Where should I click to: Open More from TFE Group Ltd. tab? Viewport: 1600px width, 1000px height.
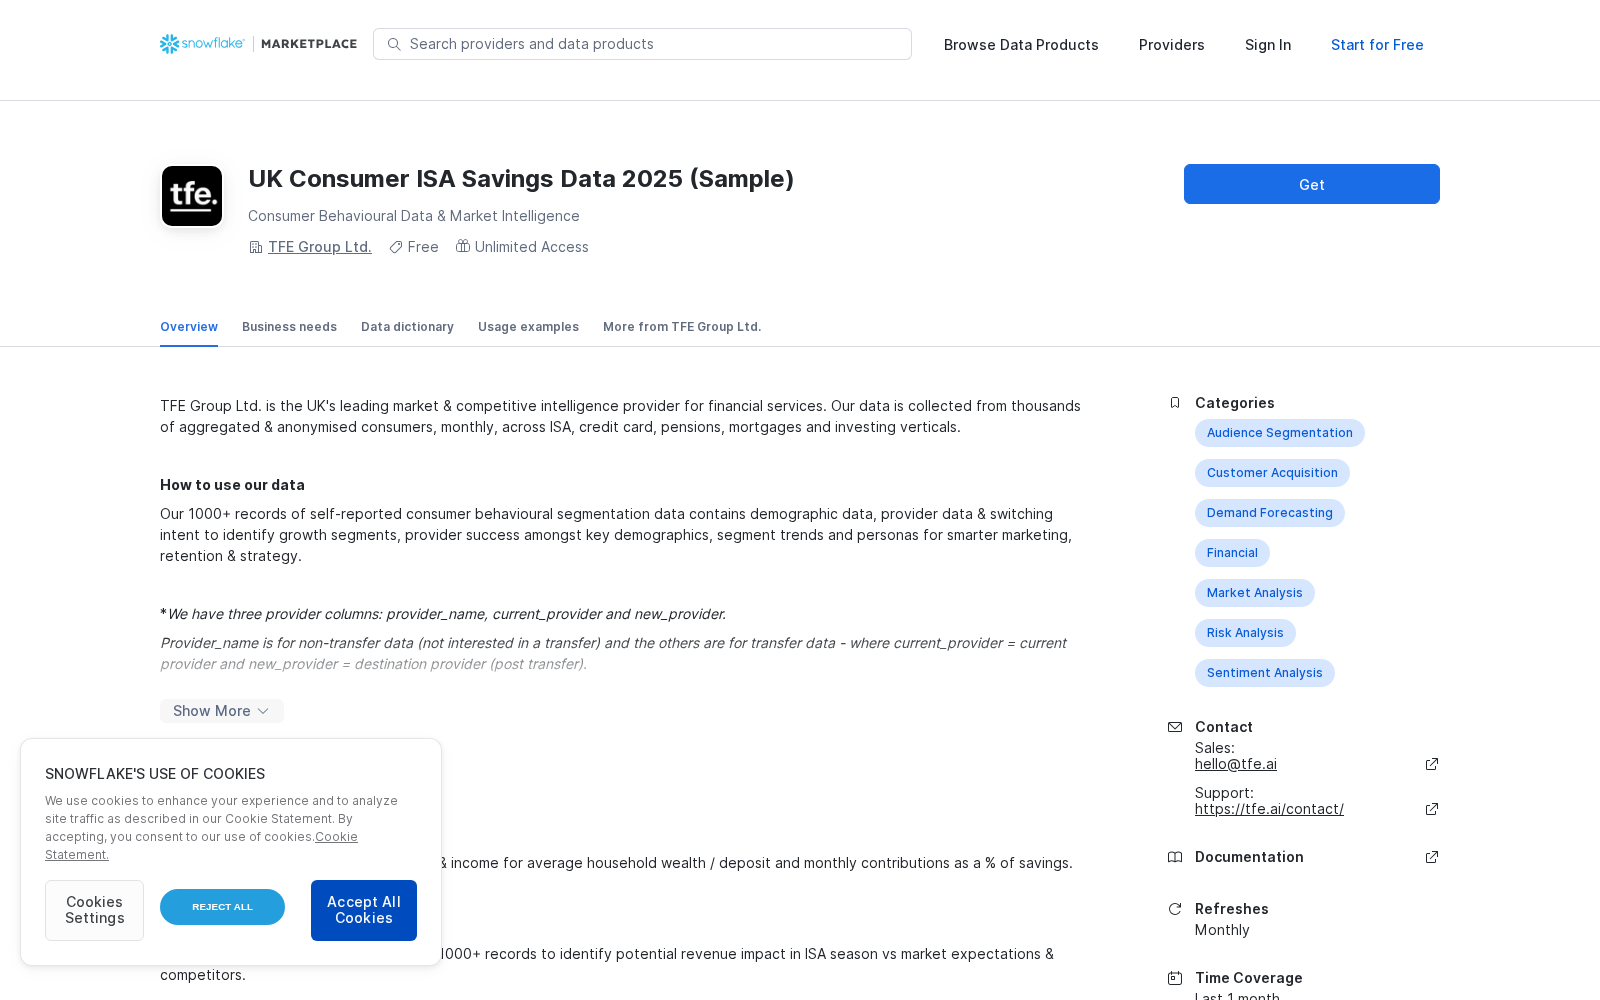click(682, 327)
